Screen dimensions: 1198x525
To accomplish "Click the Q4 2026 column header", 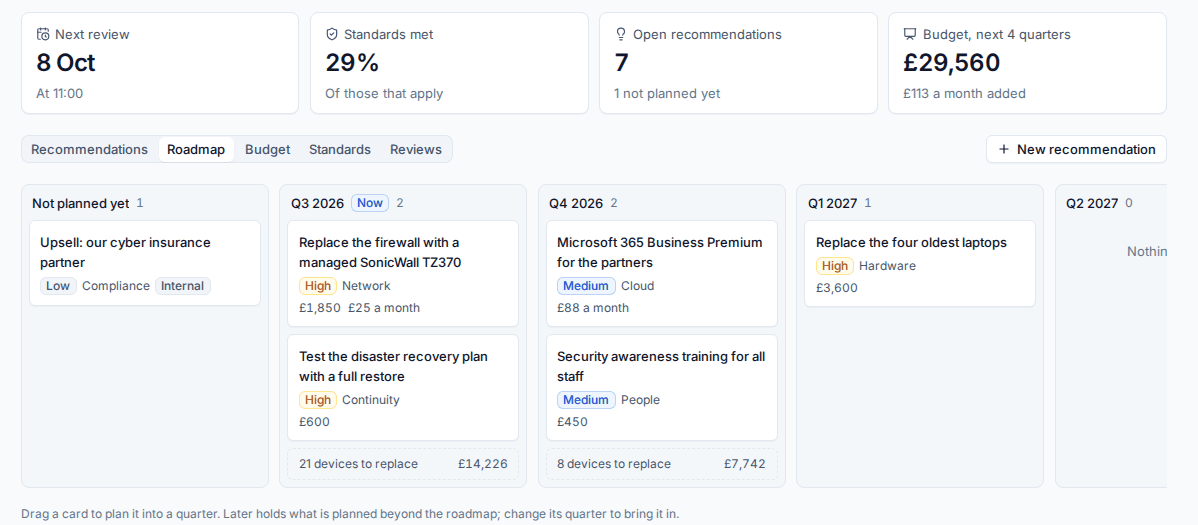I will pos(576,203).
